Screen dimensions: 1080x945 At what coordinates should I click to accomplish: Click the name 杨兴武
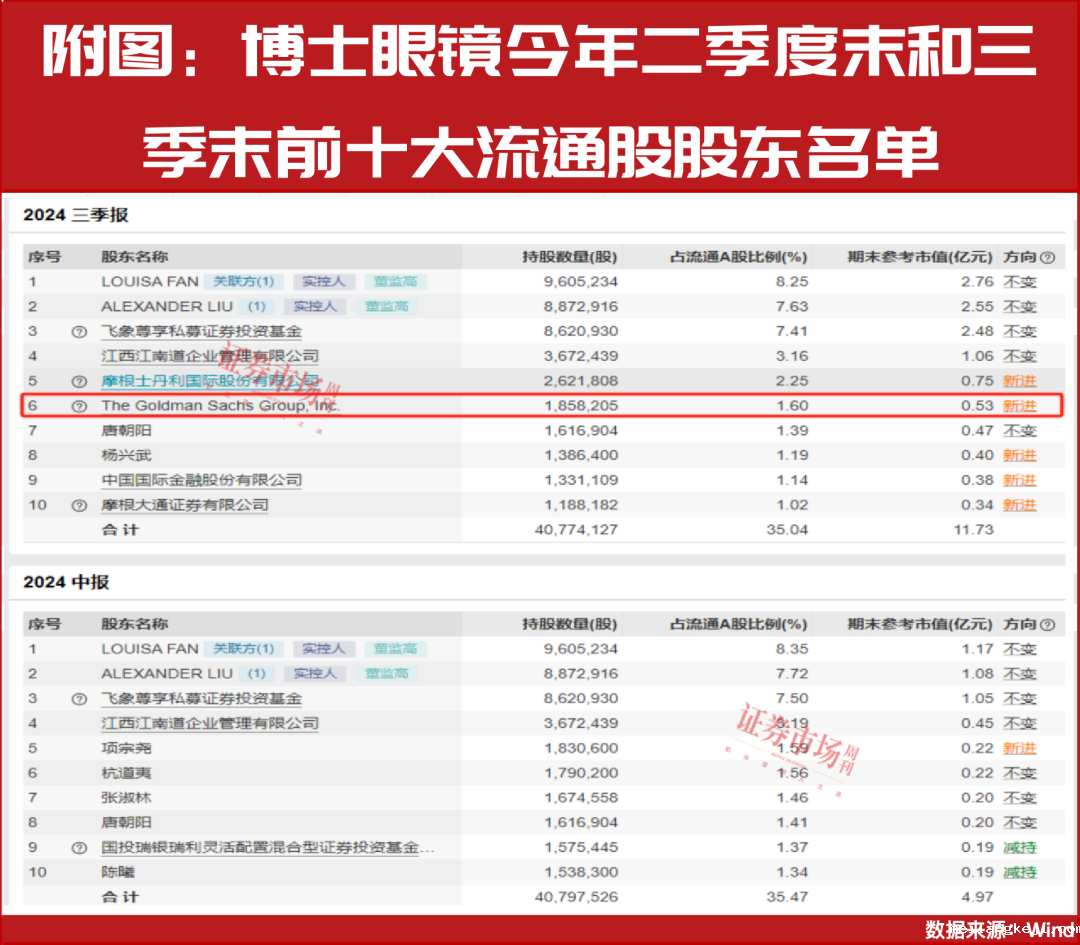coord(126,455)
